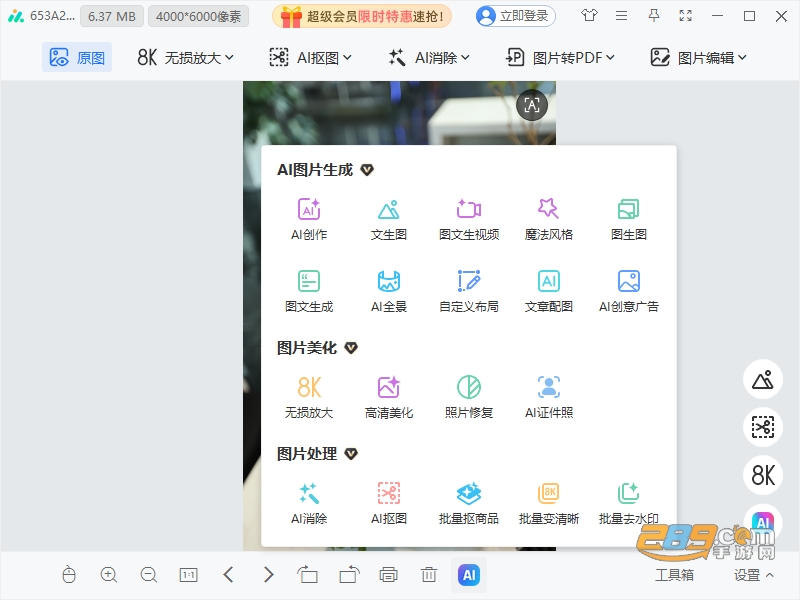
Task: Open 照片修复 photo repair
Action: coord(469,397)
